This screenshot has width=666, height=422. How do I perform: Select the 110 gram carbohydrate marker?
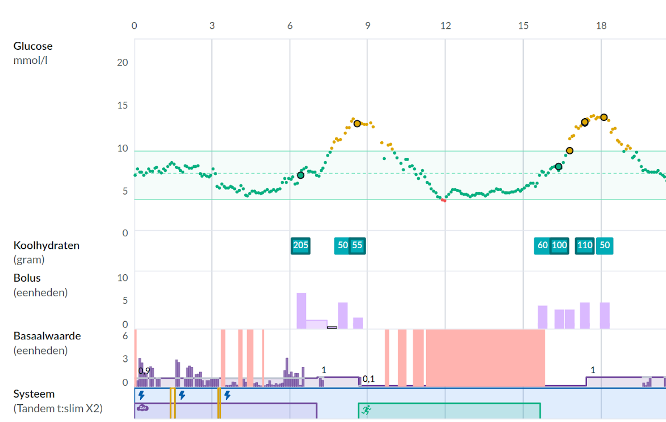pos(585,245)
